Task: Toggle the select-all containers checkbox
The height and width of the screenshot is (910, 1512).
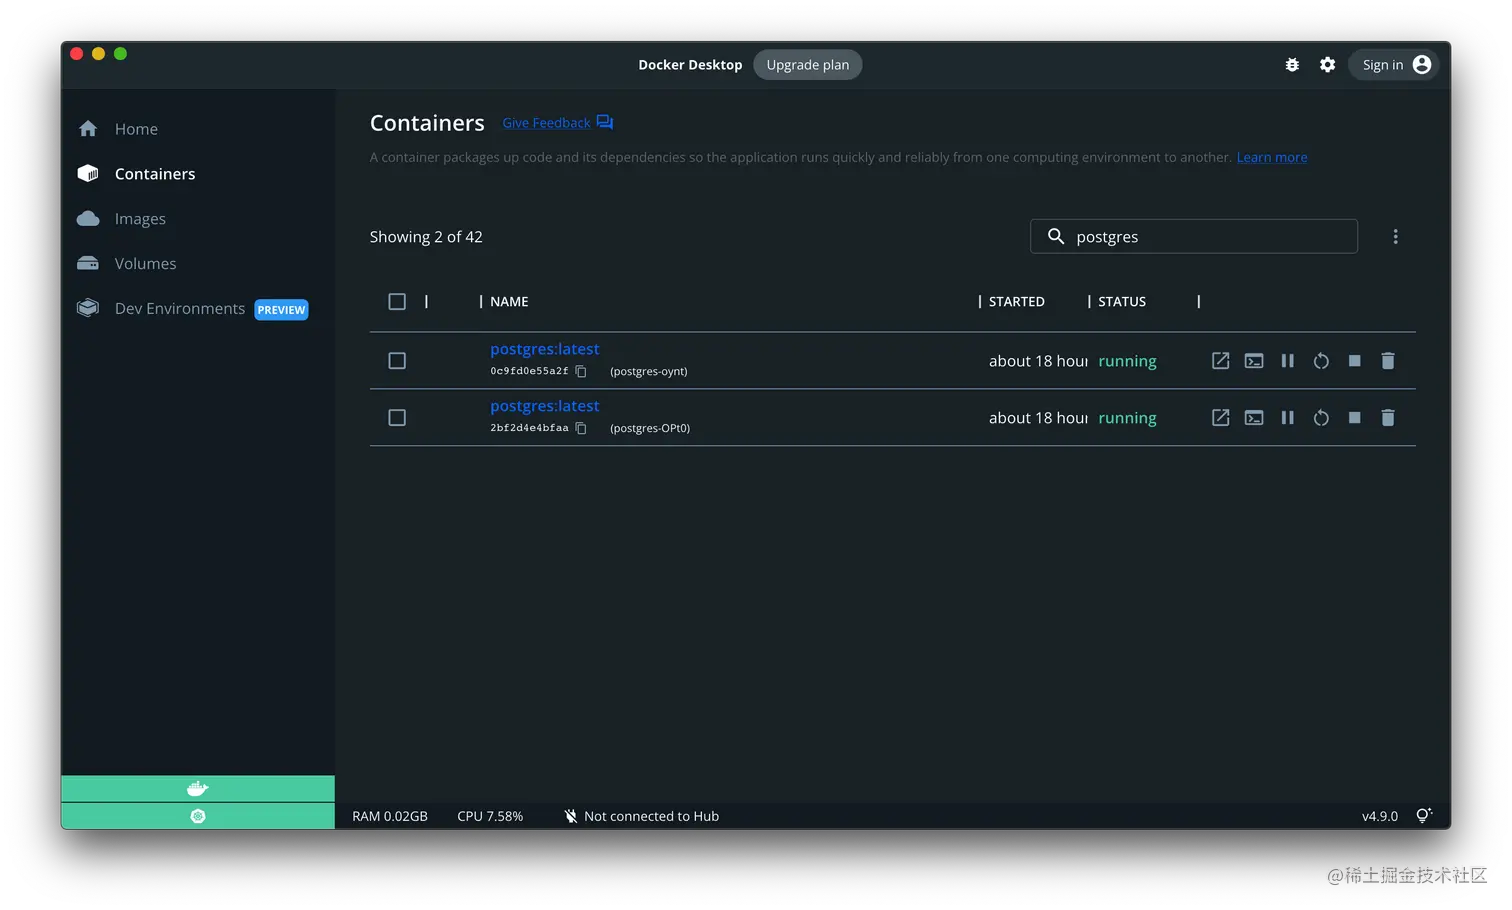Action: [397, 302]
